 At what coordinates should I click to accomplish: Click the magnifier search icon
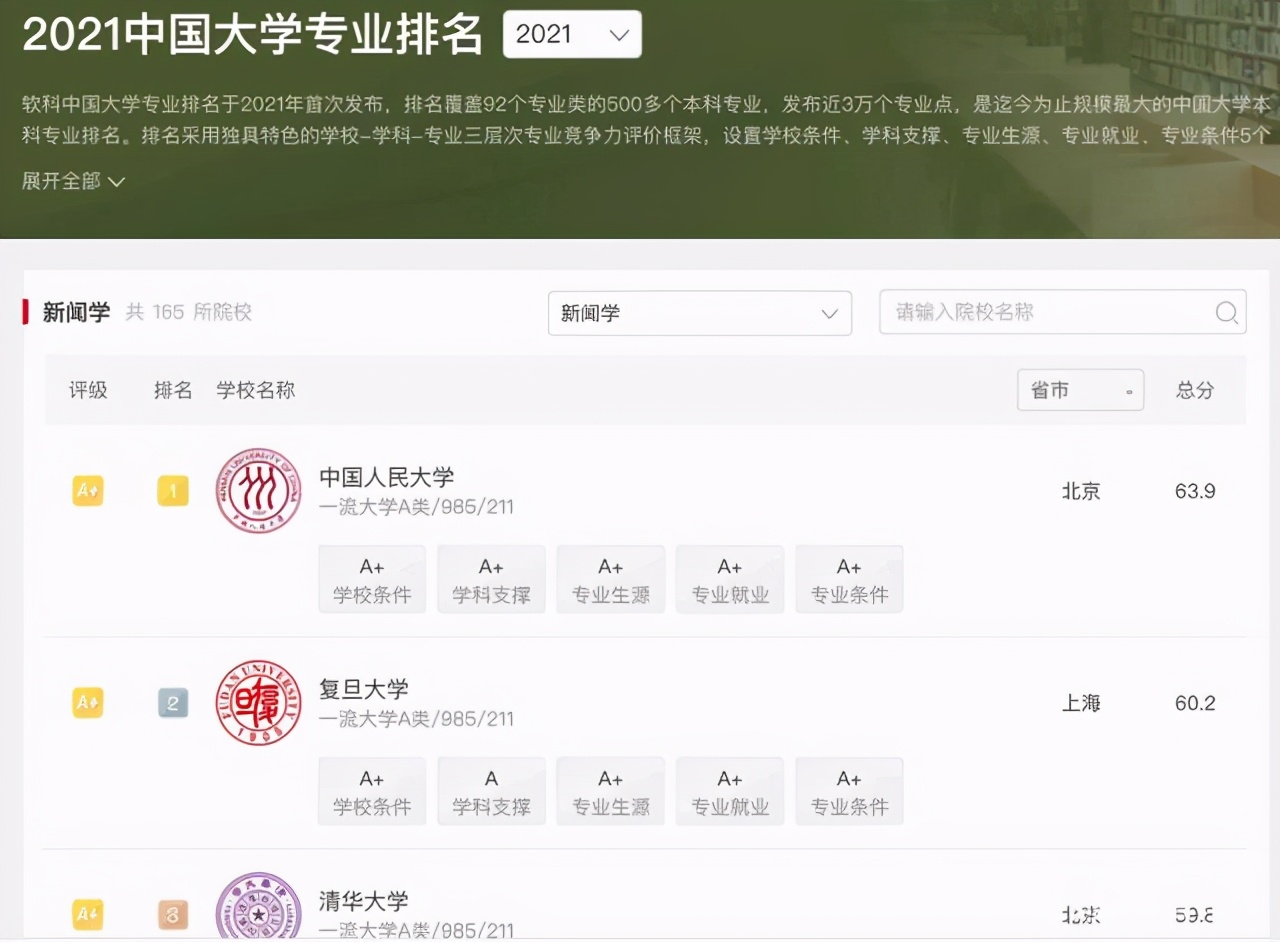coord(1227,313)
